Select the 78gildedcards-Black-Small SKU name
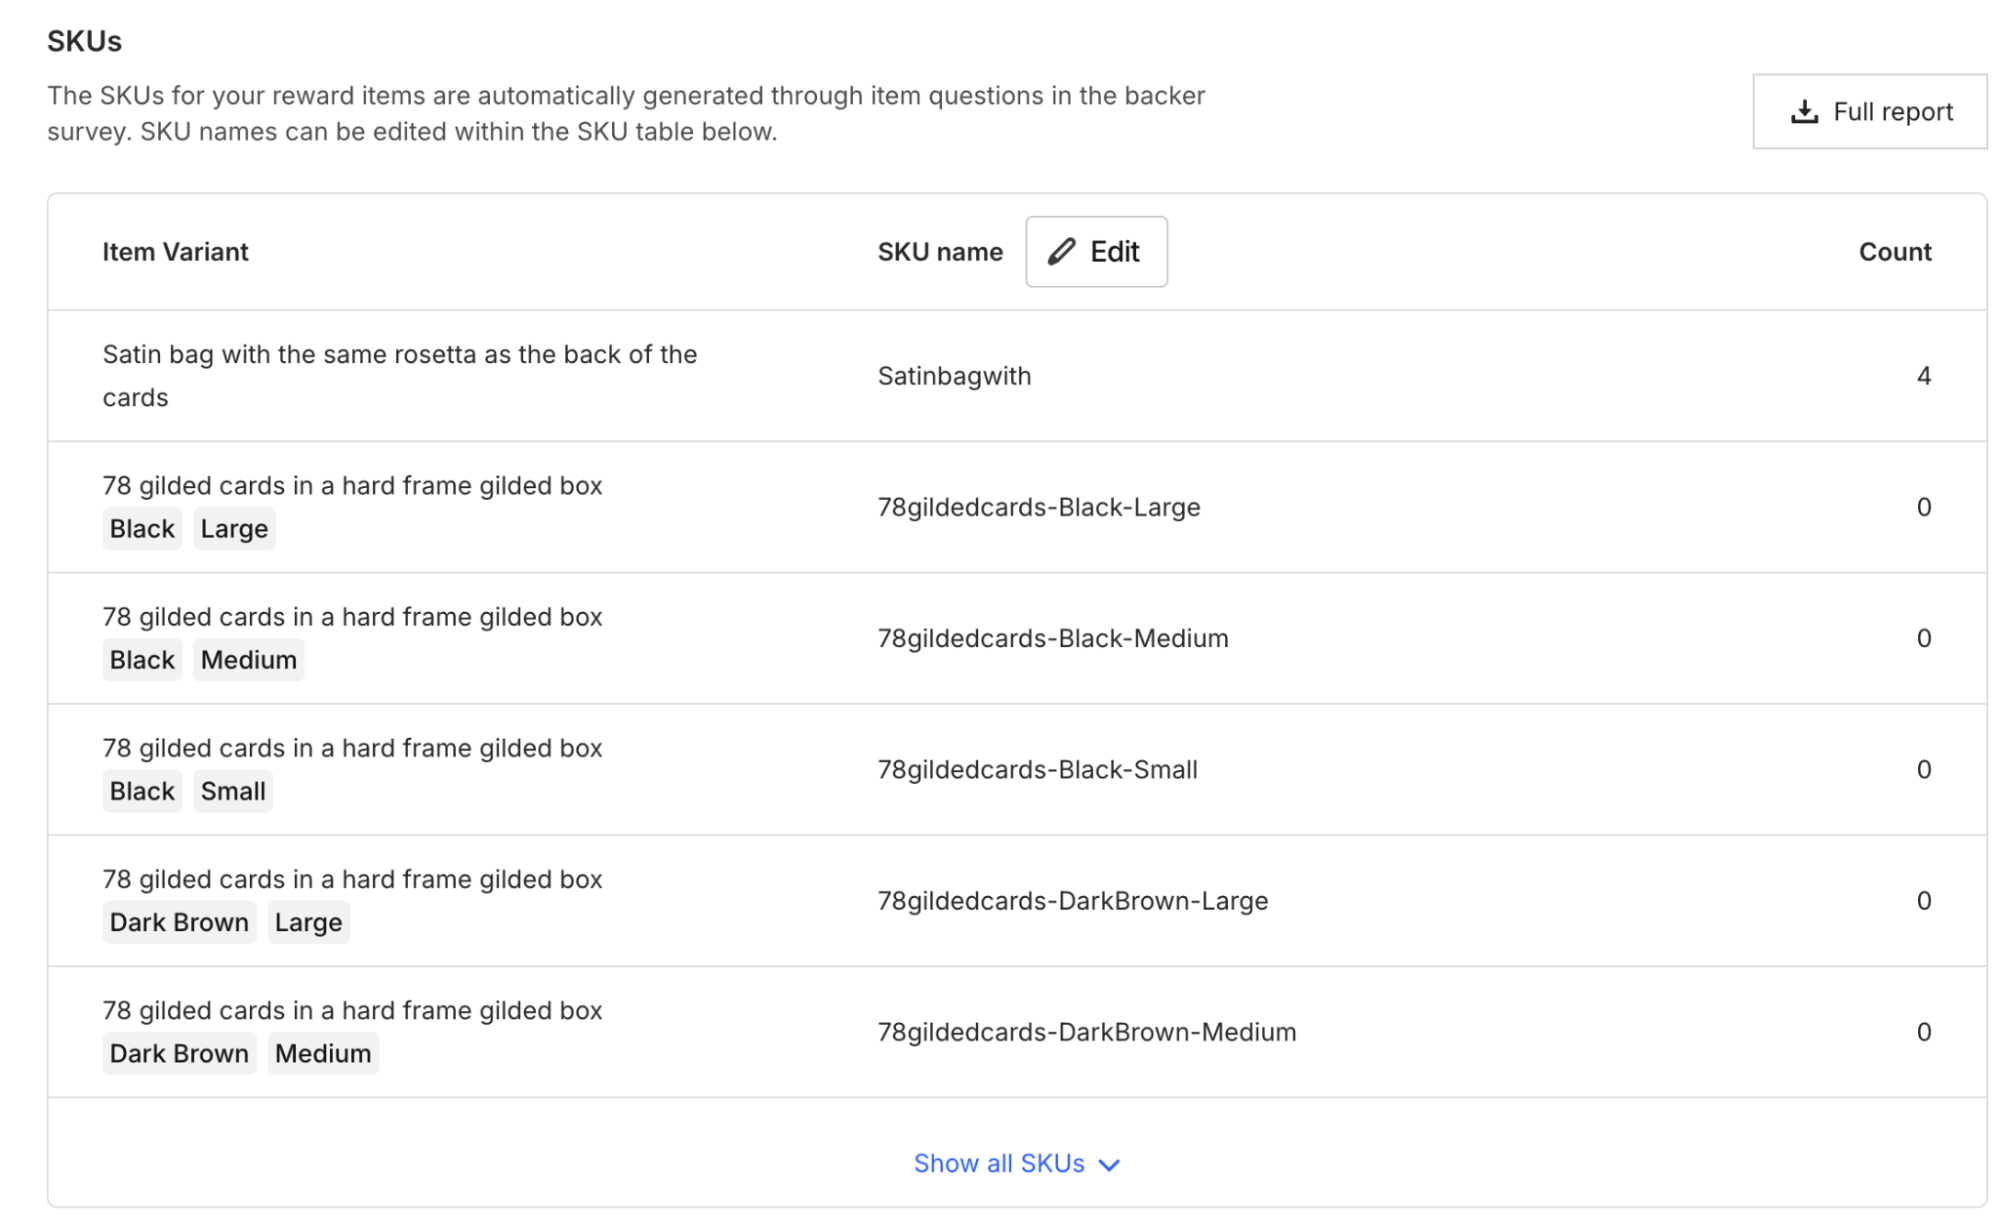The image size is (1999, 1224). 1037,770
